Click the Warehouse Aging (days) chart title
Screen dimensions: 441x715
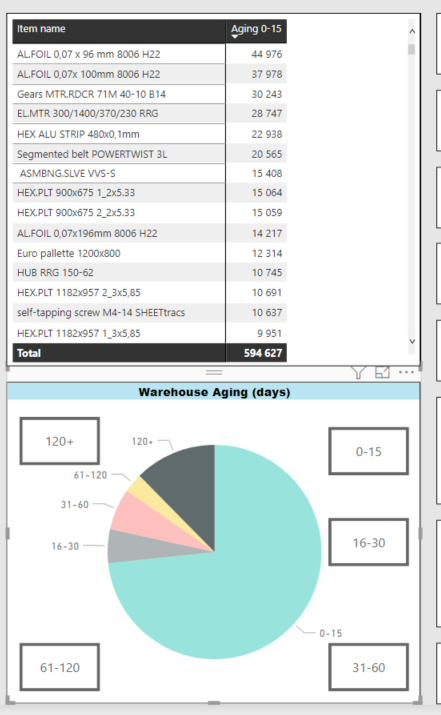tap(214, 392)
